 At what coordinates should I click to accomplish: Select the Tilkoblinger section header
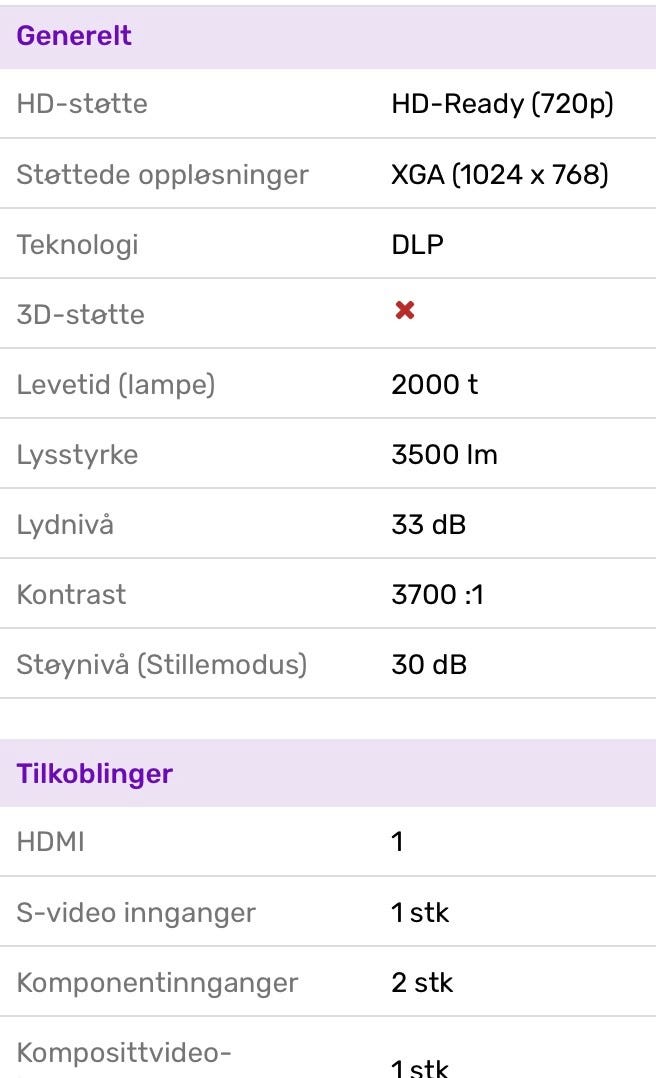click(x=328, y=773)
